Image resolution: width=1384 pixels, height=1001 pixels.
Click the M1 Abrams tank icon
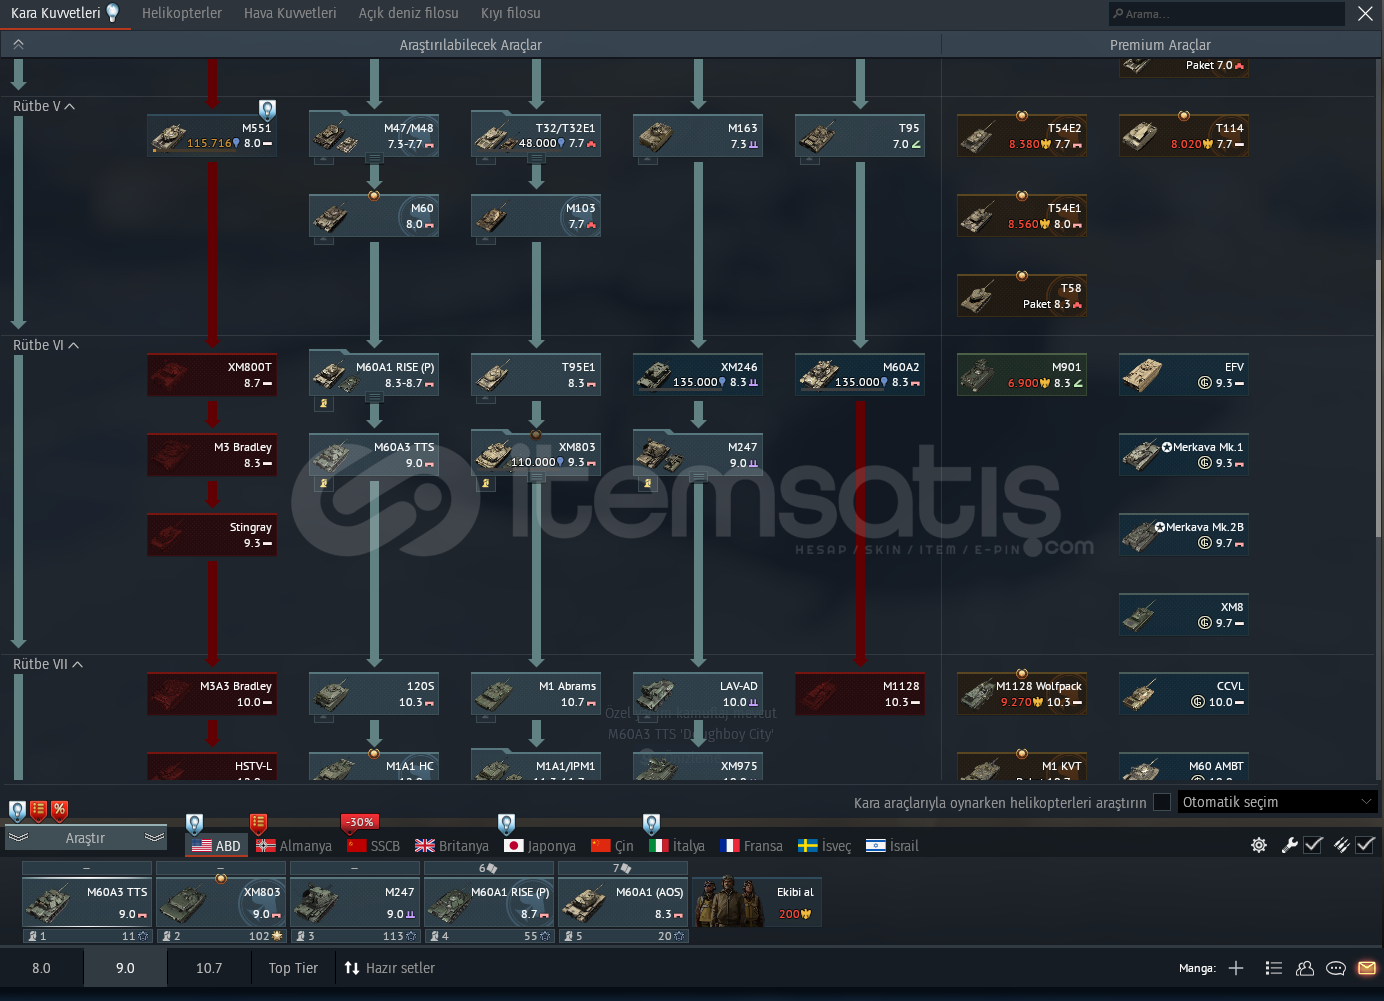[493, 695]
